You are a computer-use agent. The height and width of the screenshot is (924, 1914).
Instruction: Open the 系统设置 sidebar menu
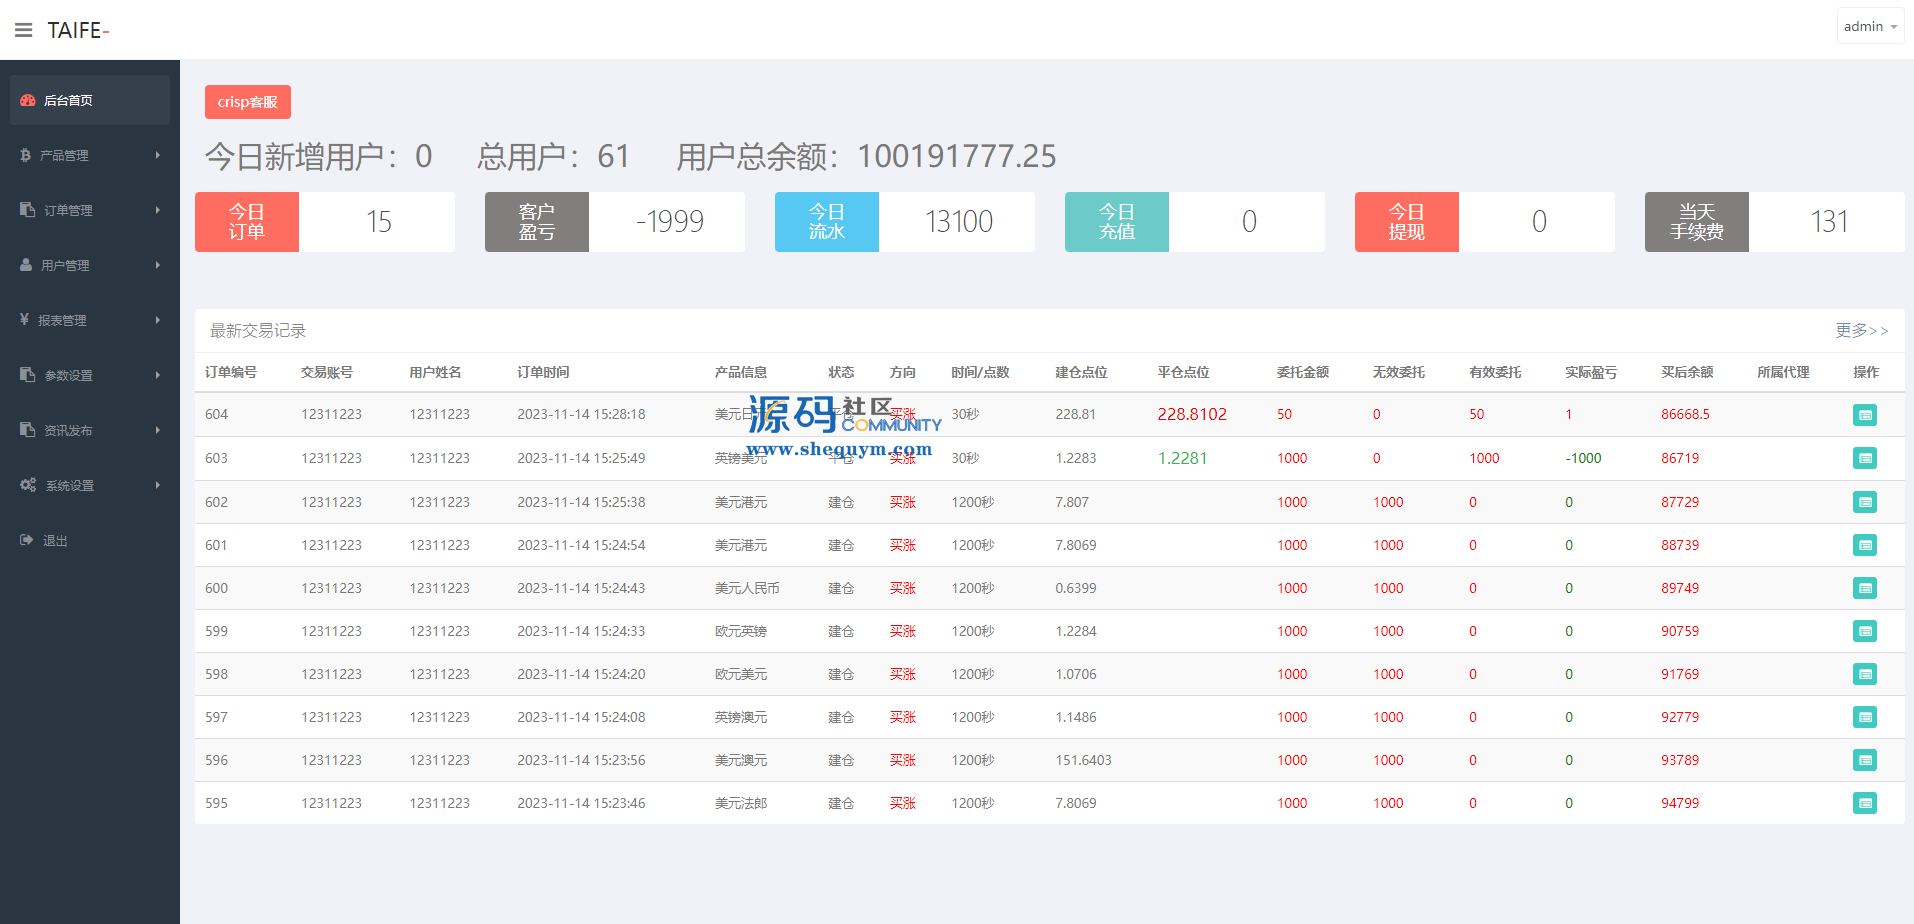[x=90, y=485]
